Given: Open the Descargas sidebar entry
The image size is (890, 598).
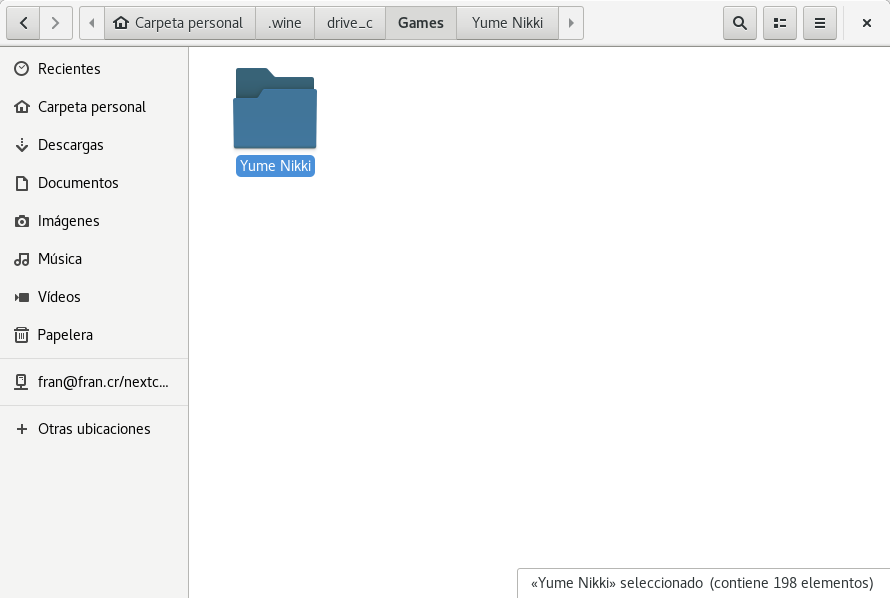Looking at the screenshot, I should (x=94, y=145).
